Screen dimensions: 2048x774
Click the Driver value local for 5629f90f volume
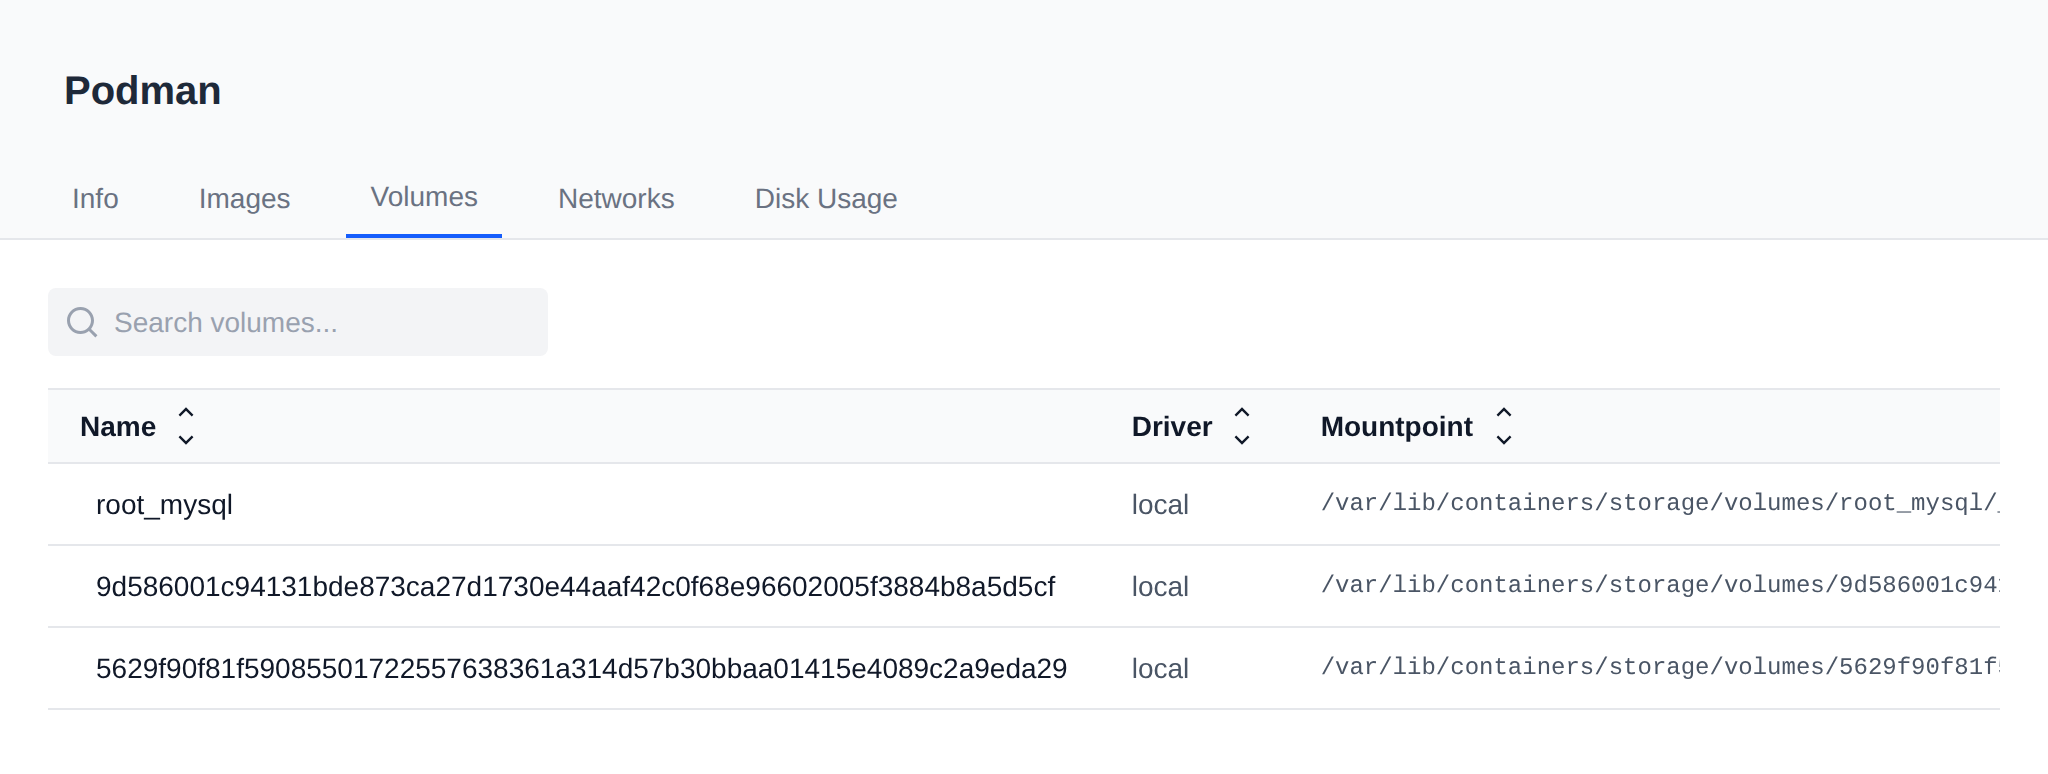click(x=1160, y=669)
